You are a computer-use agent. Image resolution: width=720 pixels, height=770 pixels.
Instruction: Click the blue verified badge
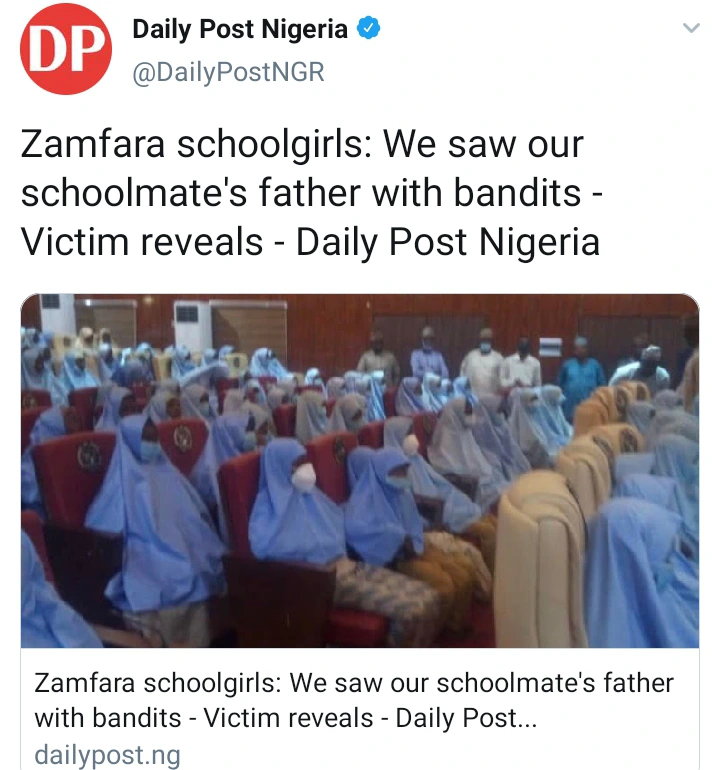pos(368,28)
